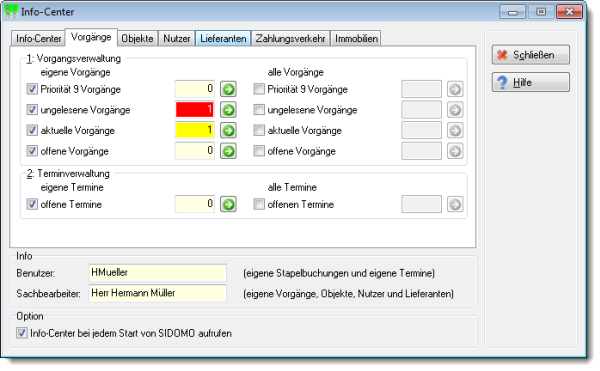Click the Schließen button
The image size is (600, 371).
530,55
